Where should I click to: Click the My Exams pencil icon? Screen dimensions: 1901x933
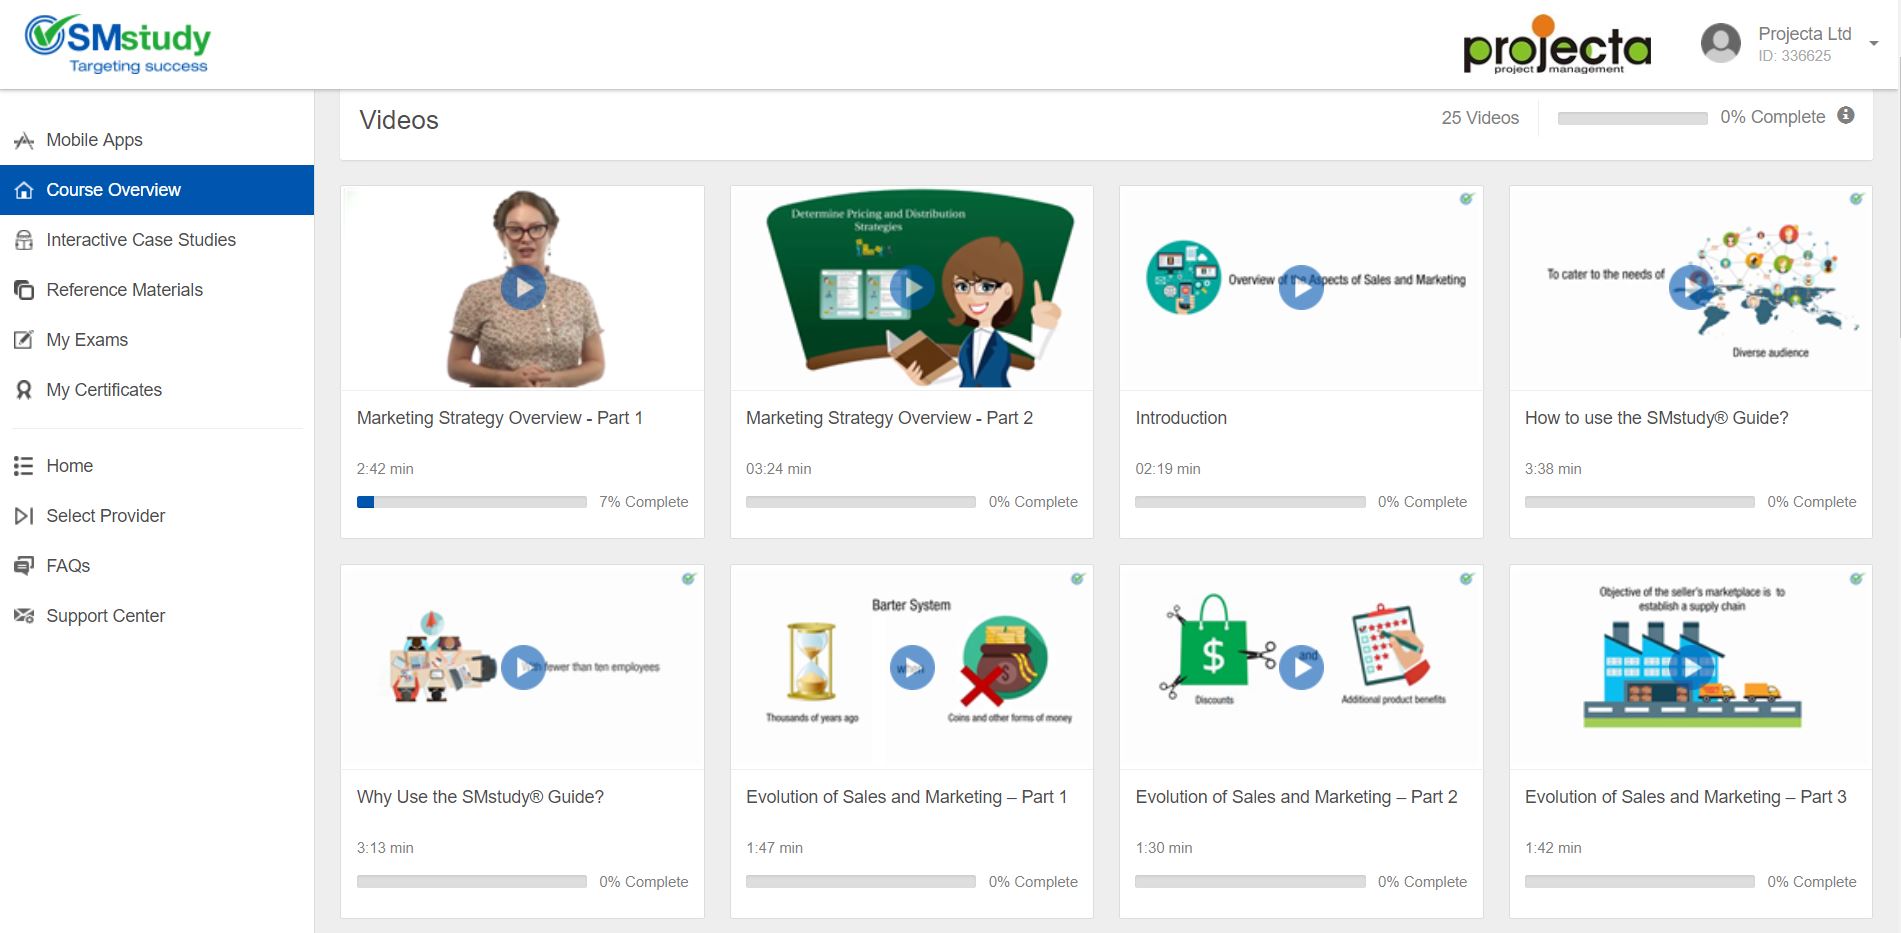24,340
